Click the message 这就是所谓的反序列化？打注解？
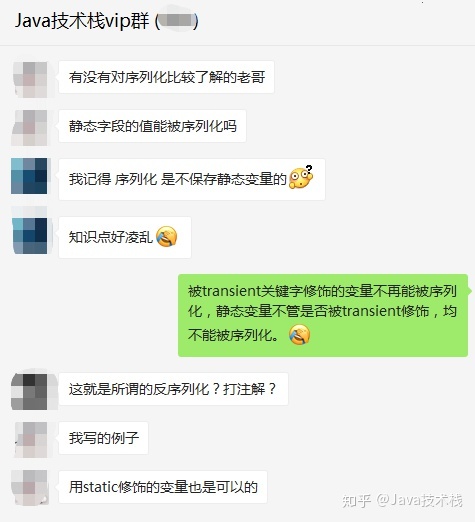 (x=173, y=389)
